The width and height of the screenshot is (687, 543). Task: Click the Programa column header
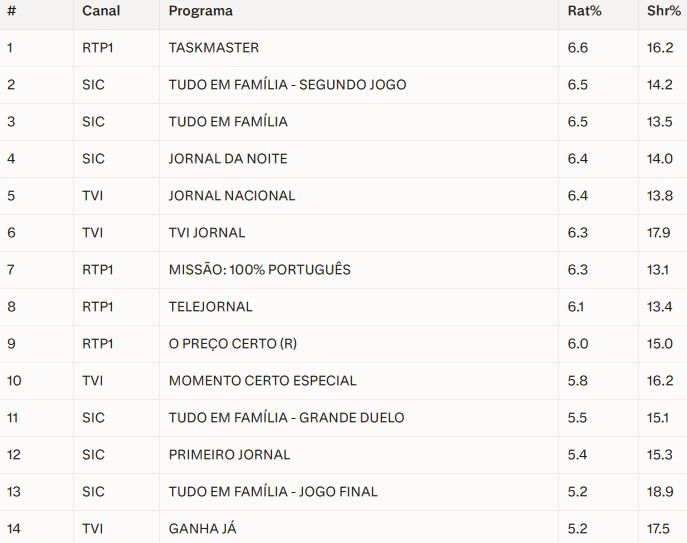[x=201, y=11]
